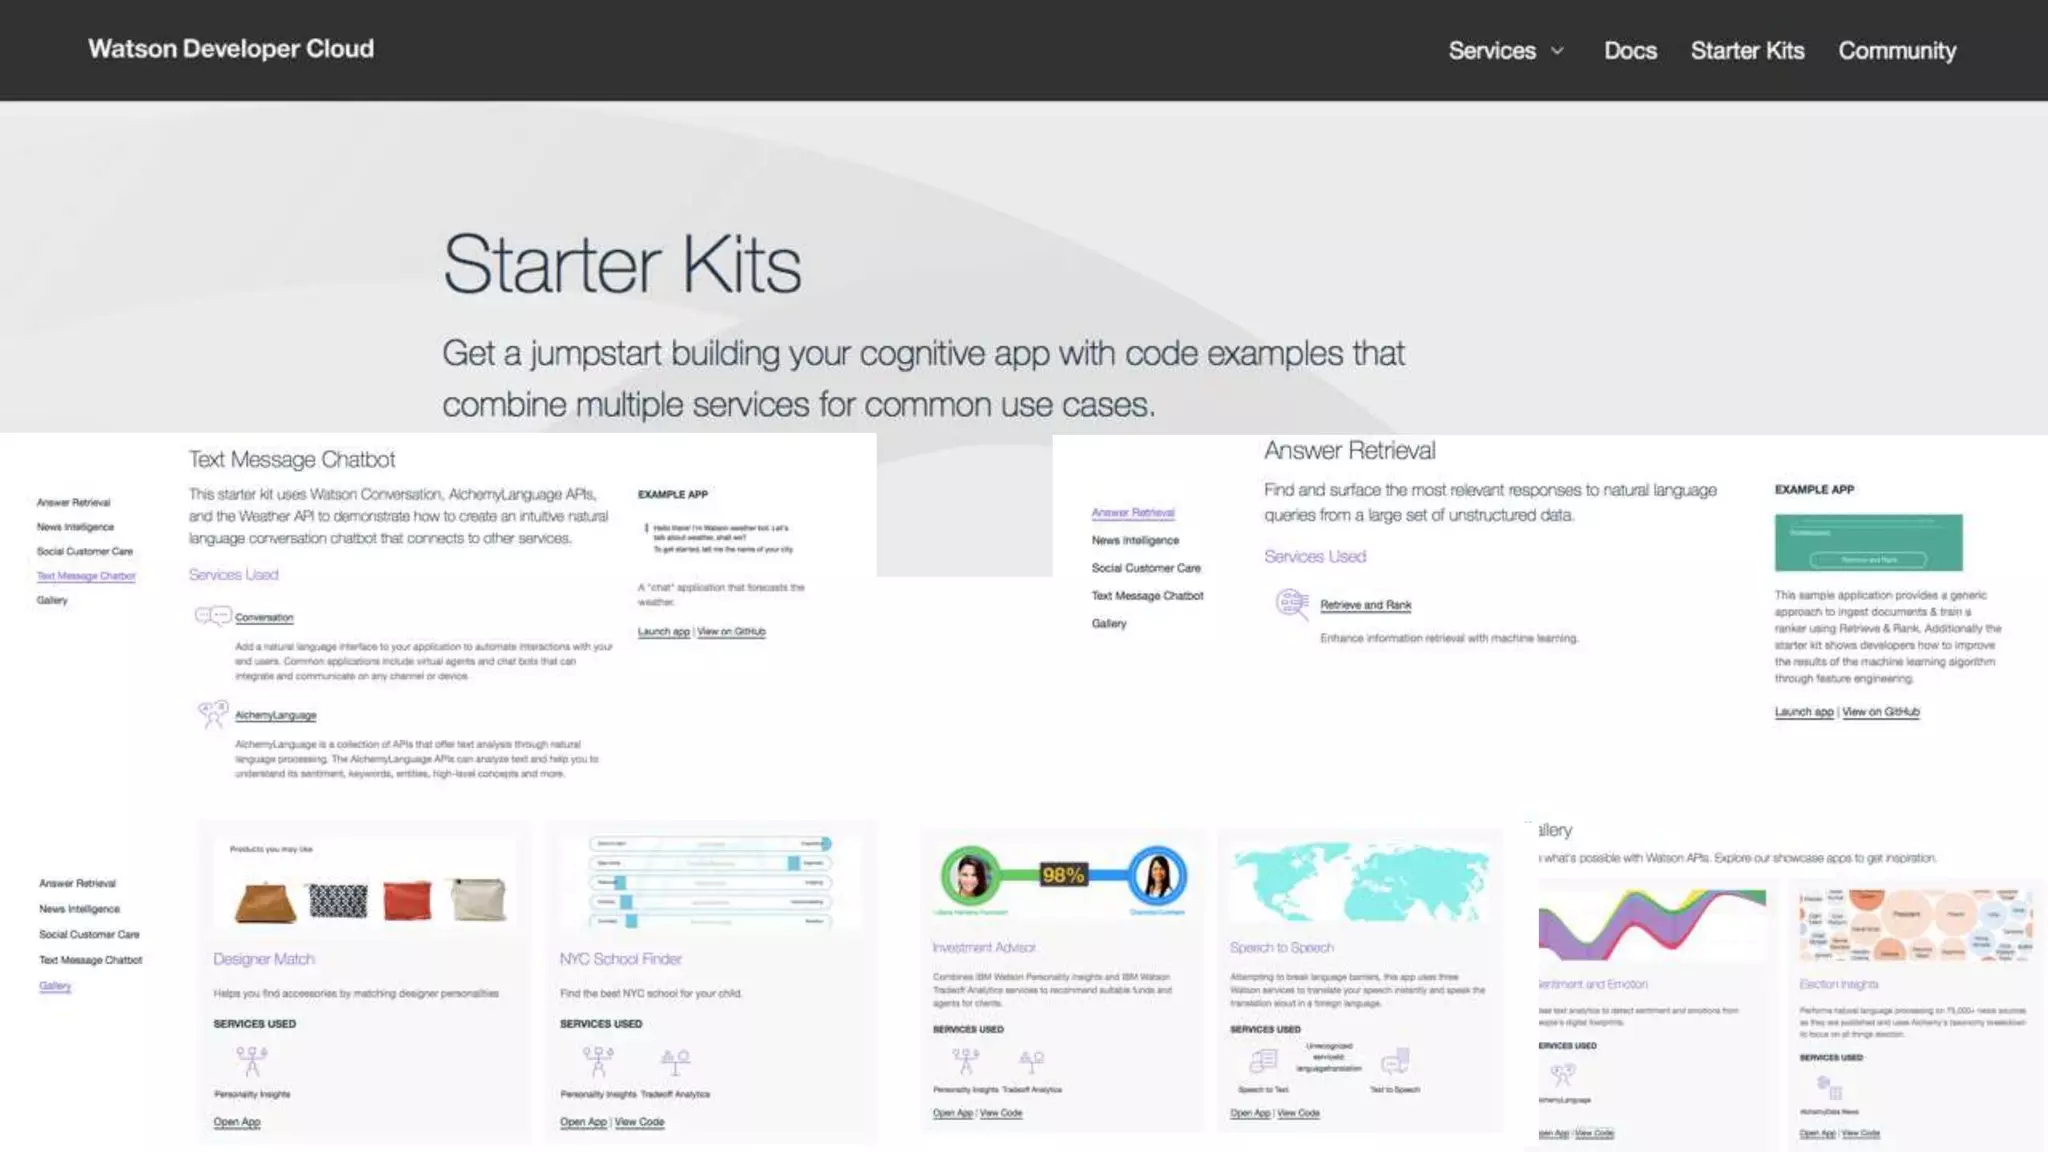This screenshot has height=1152, width=2048.
Task: Select Text Message Chatbot in Gallery page sidebar
Action: click(x=90, y=960)
